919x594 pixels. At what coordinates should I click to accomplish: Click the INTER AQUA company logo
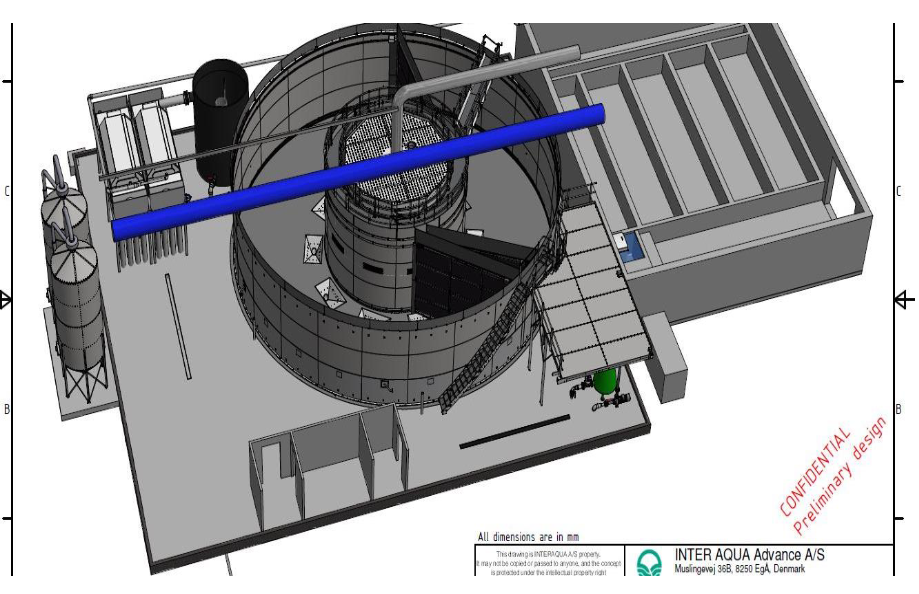[x=649, y=564]
